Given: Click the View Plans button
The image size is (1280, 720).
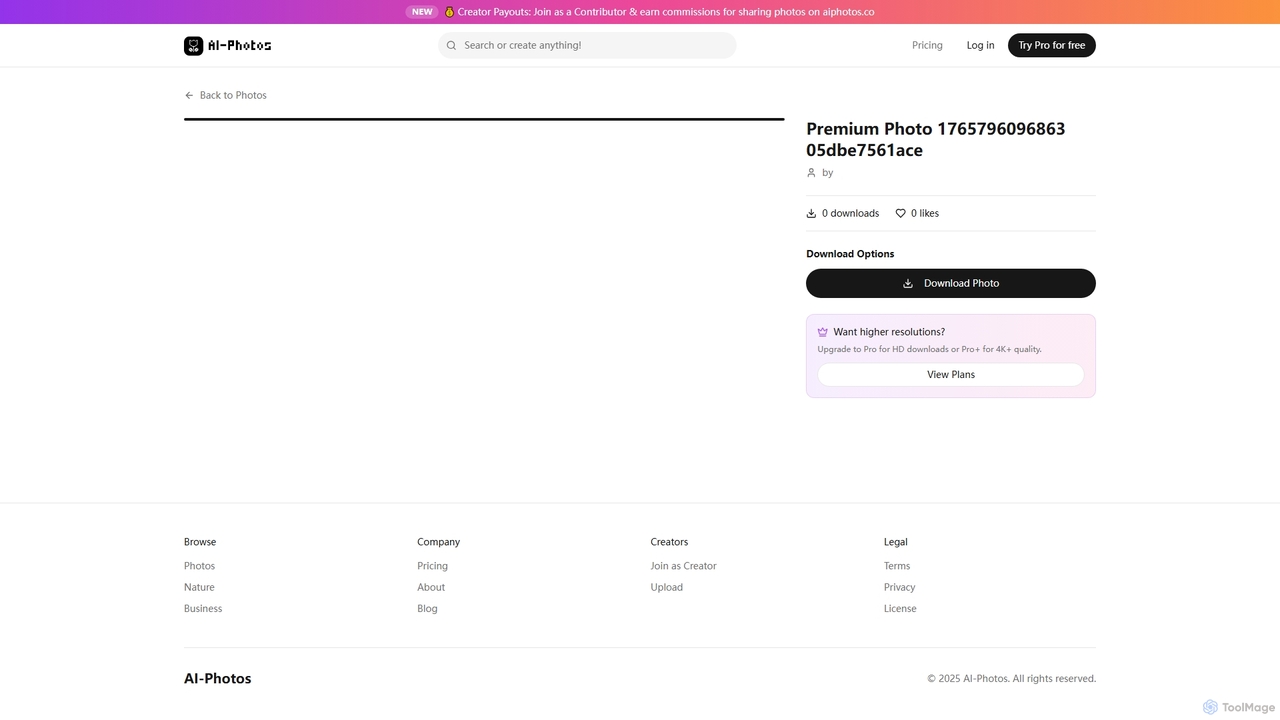Looking at the screenshot, I should (x=951, y=374).
